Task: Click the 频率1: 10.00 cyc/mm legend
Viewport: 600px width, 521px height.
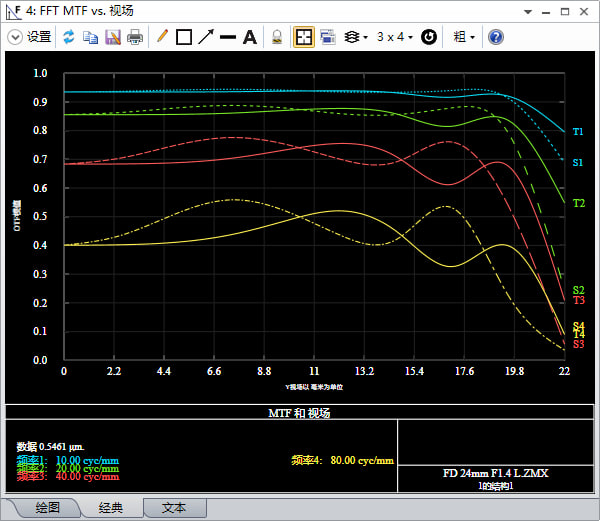Action: [x=68, y=460]
